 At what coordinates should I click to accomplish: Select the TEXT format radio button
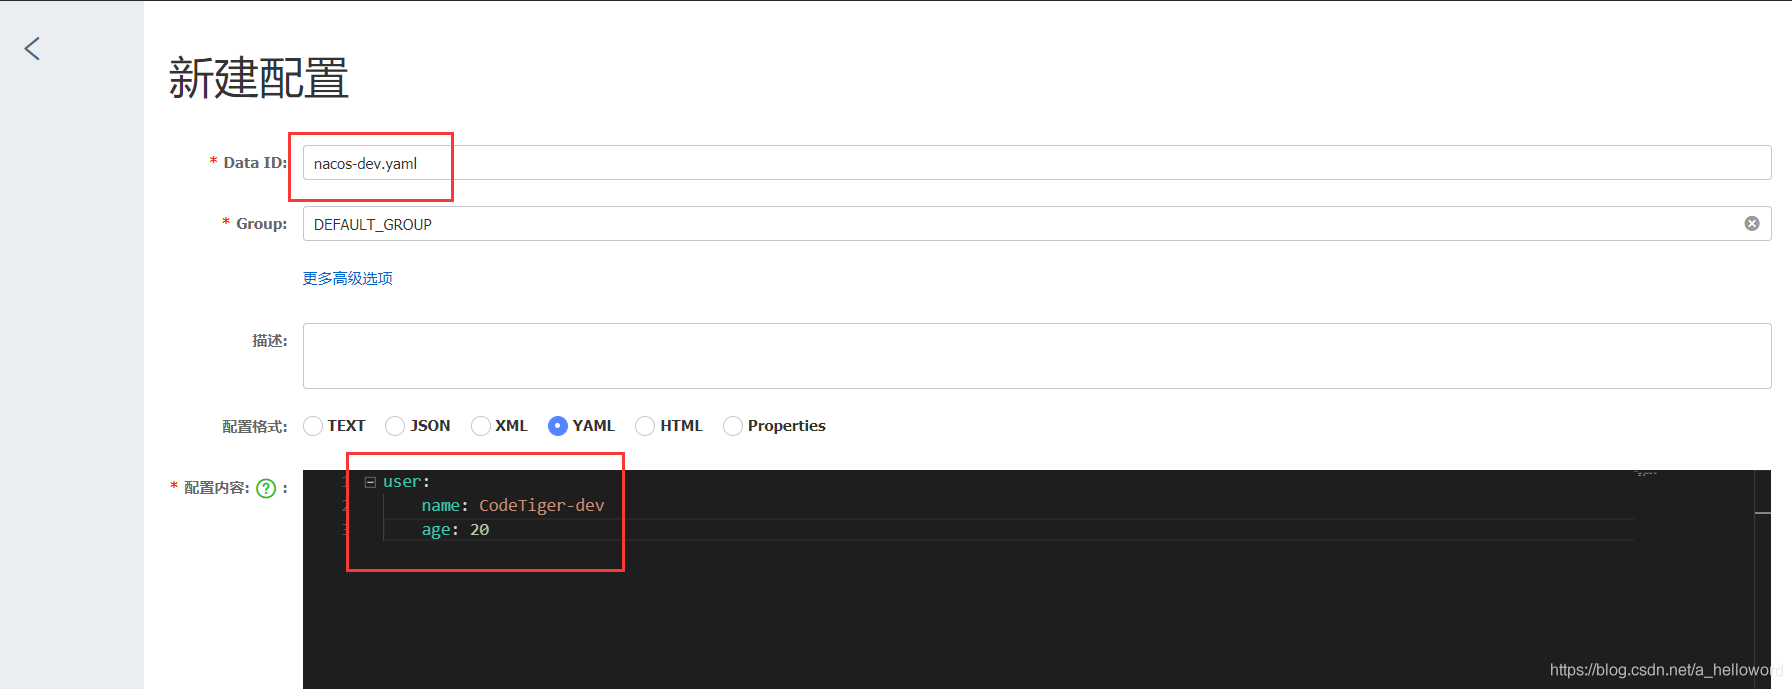point(313,426)
